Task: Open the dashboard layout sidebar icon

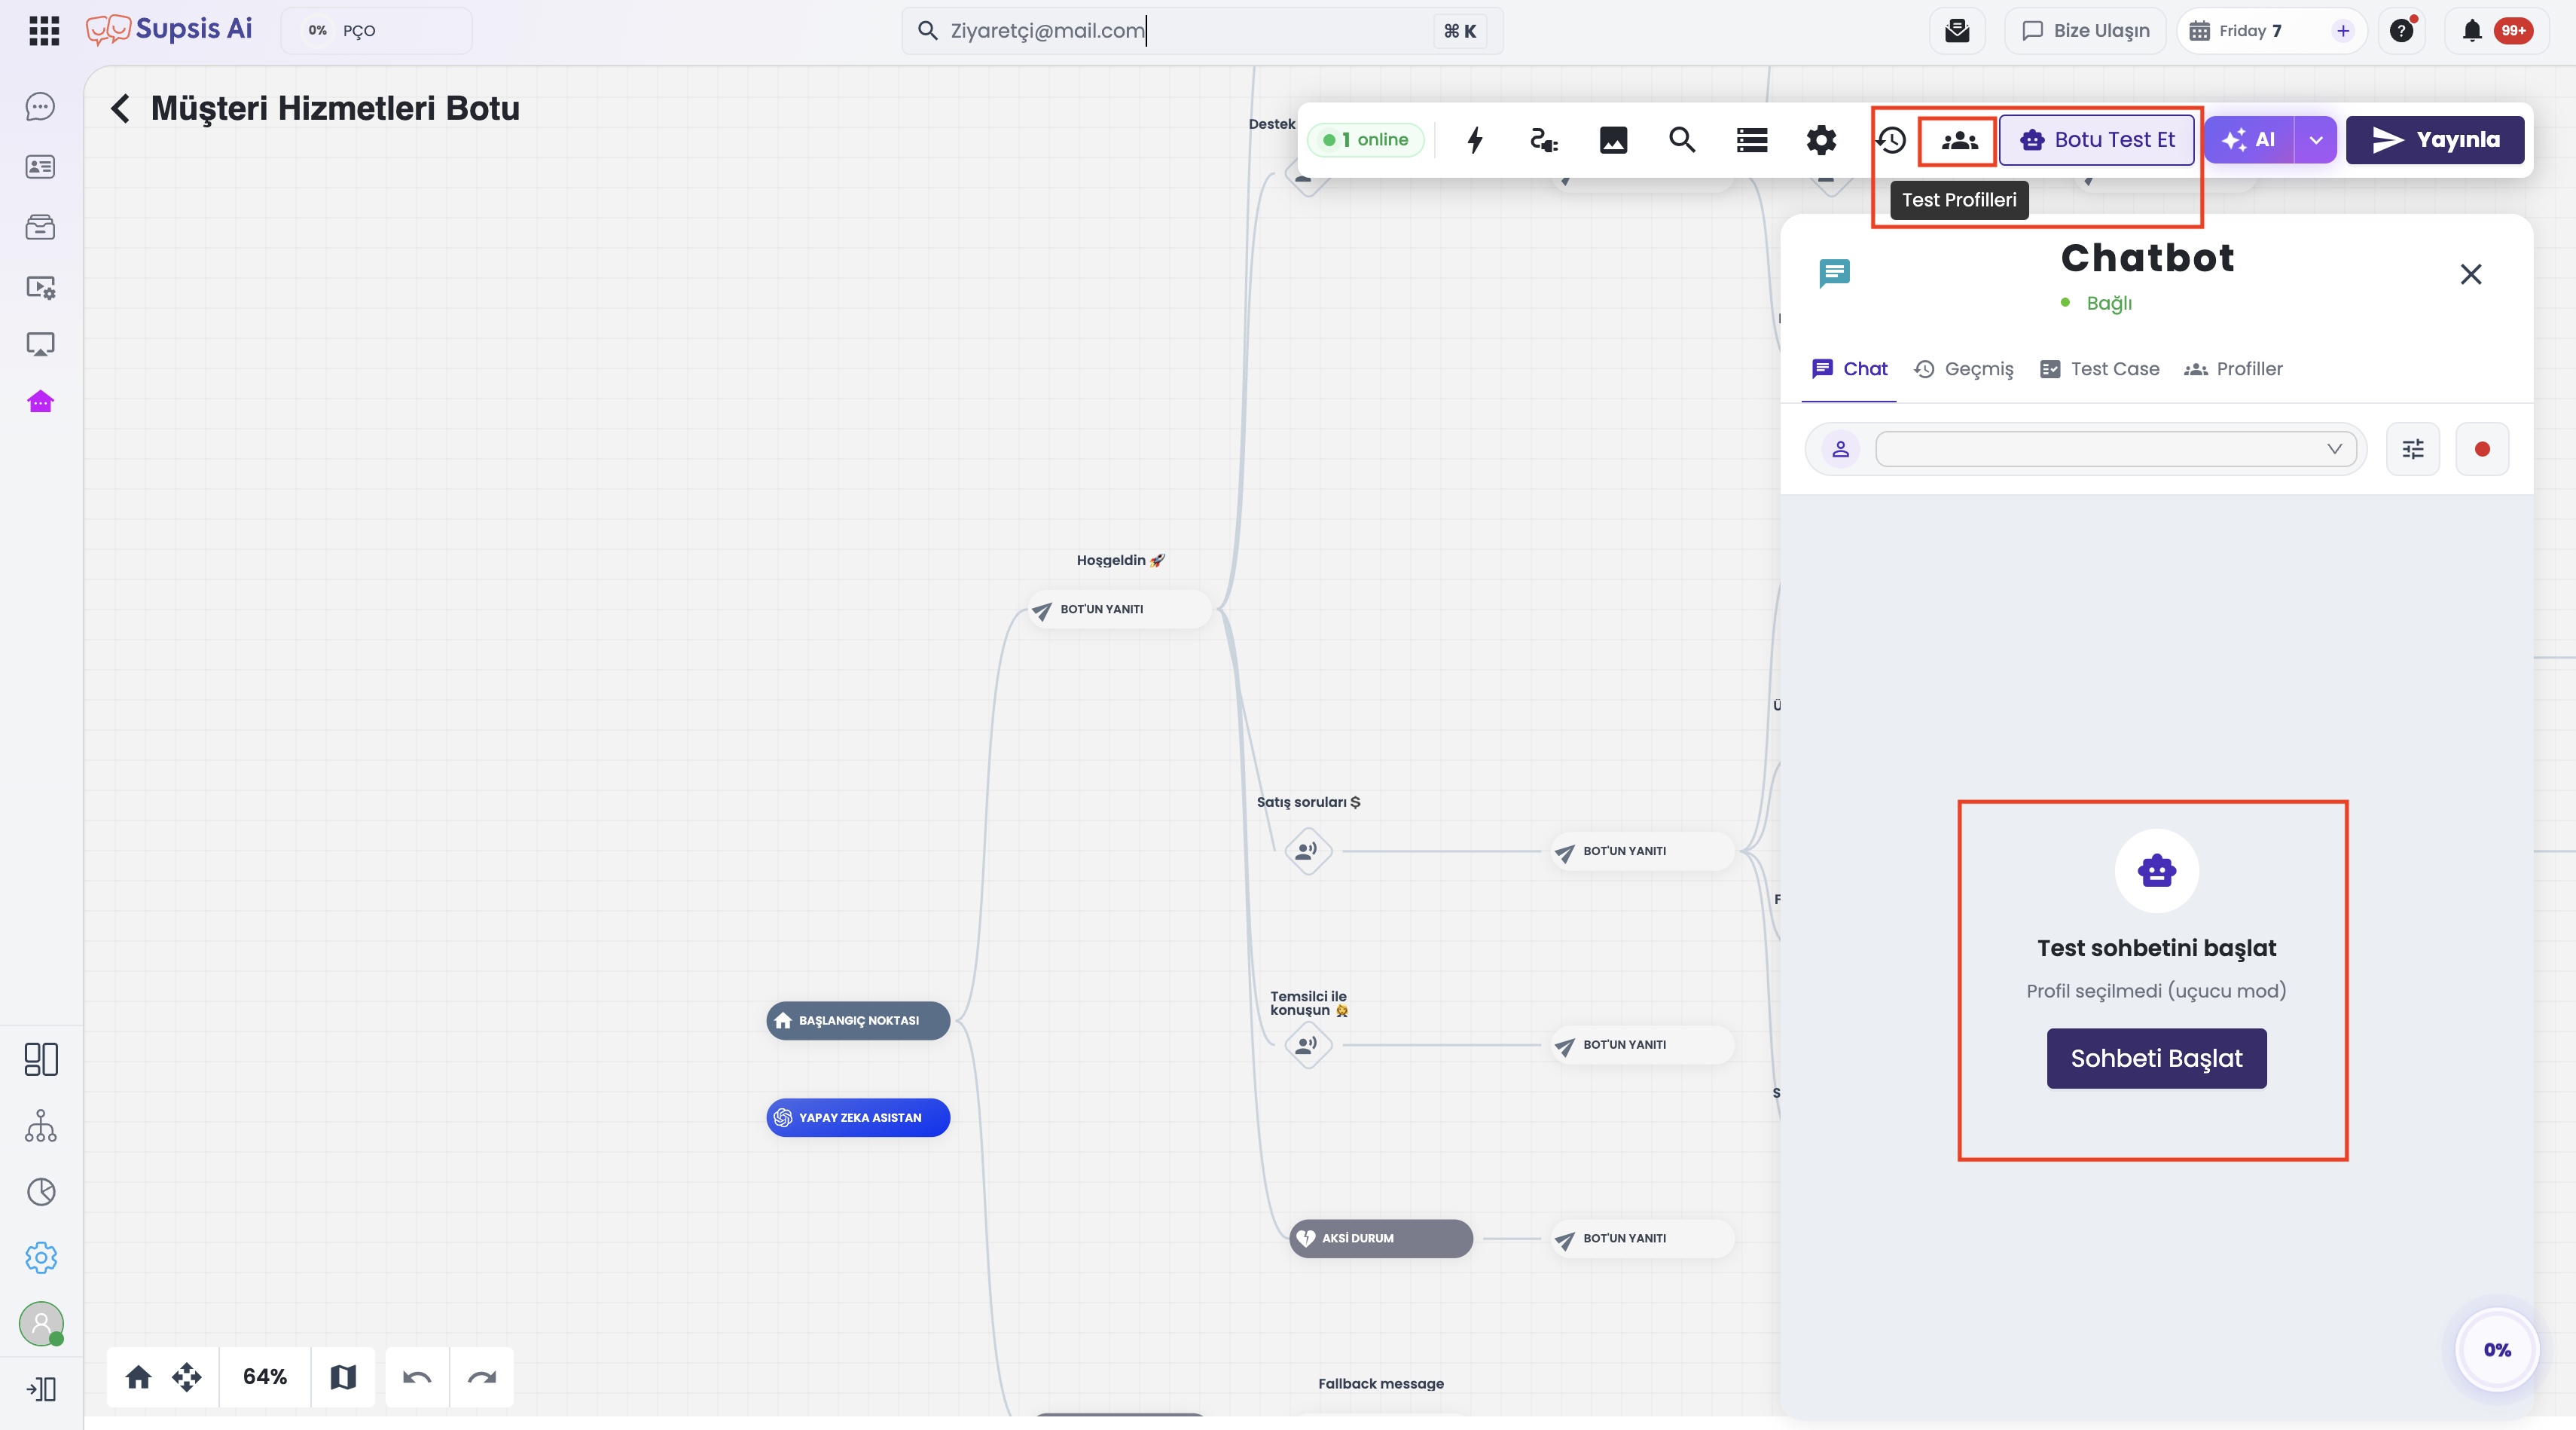Action: (41, 1059)
